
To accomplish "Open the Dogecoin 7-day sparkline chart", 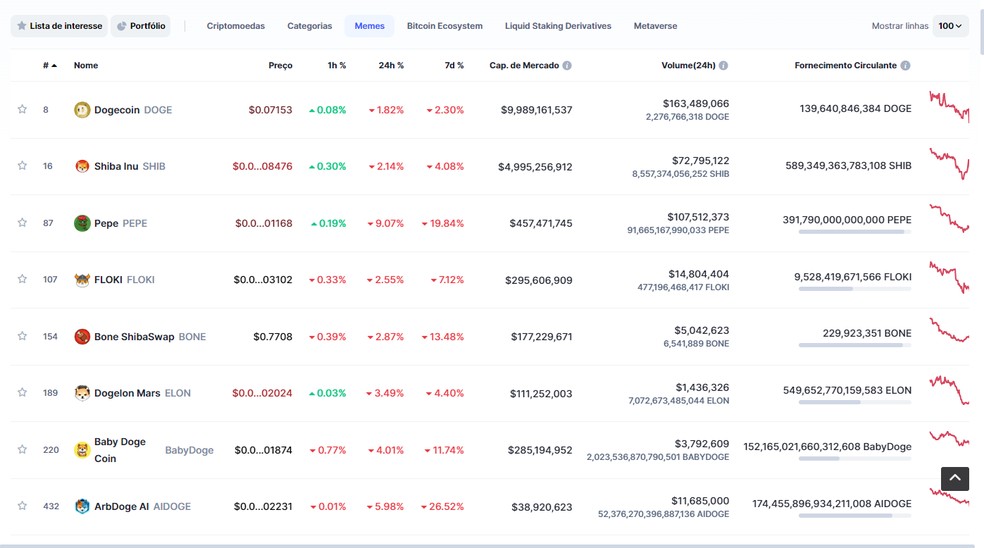I will 949,106.
